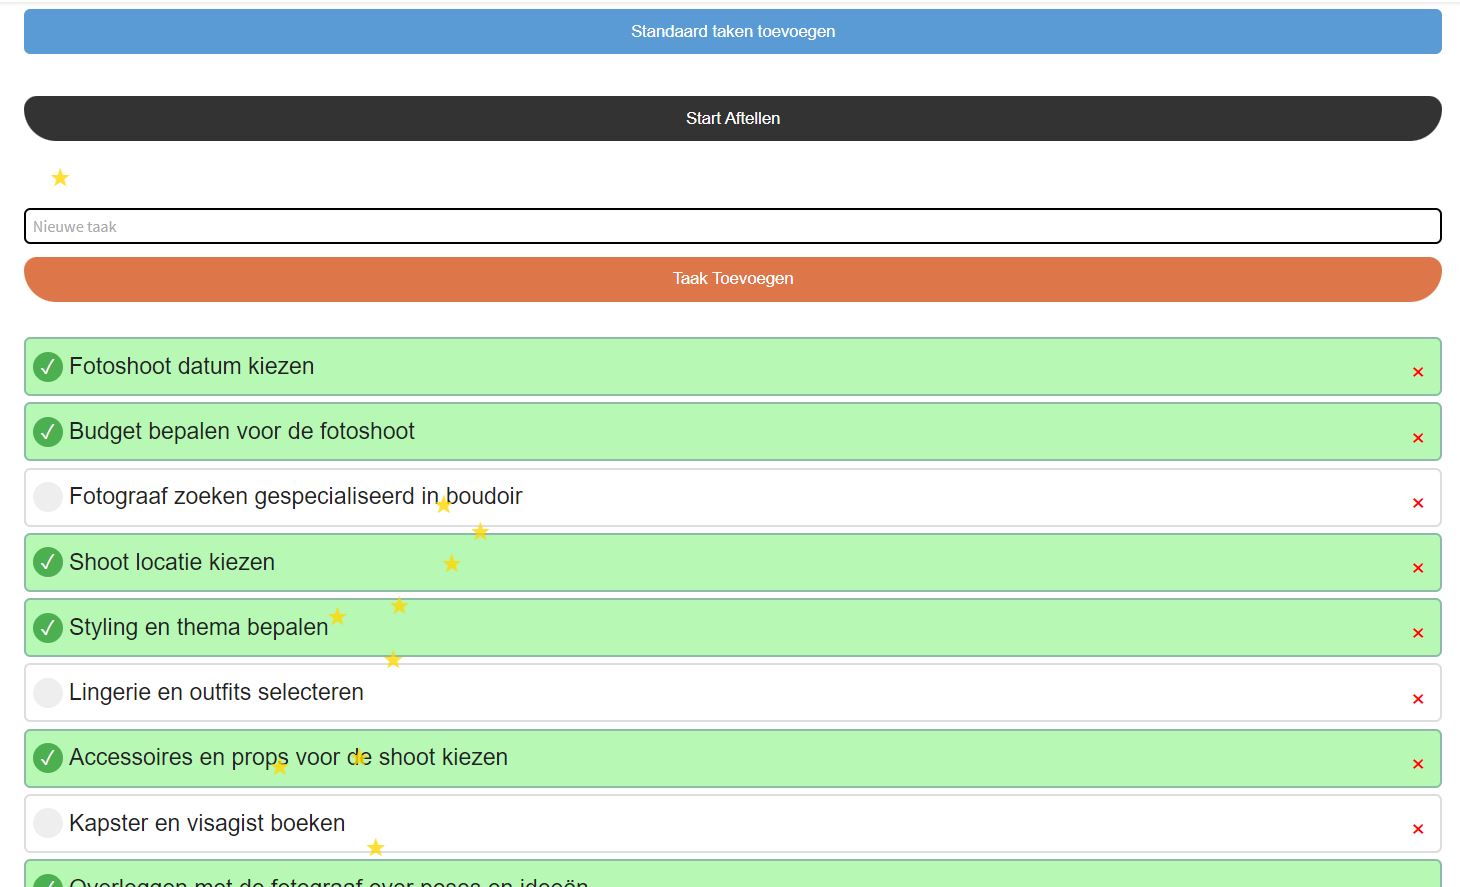Viewport: 1460px width, 887px height.
Task: Uncheck Styling en thema bepalen task
Action: (48, 628)
